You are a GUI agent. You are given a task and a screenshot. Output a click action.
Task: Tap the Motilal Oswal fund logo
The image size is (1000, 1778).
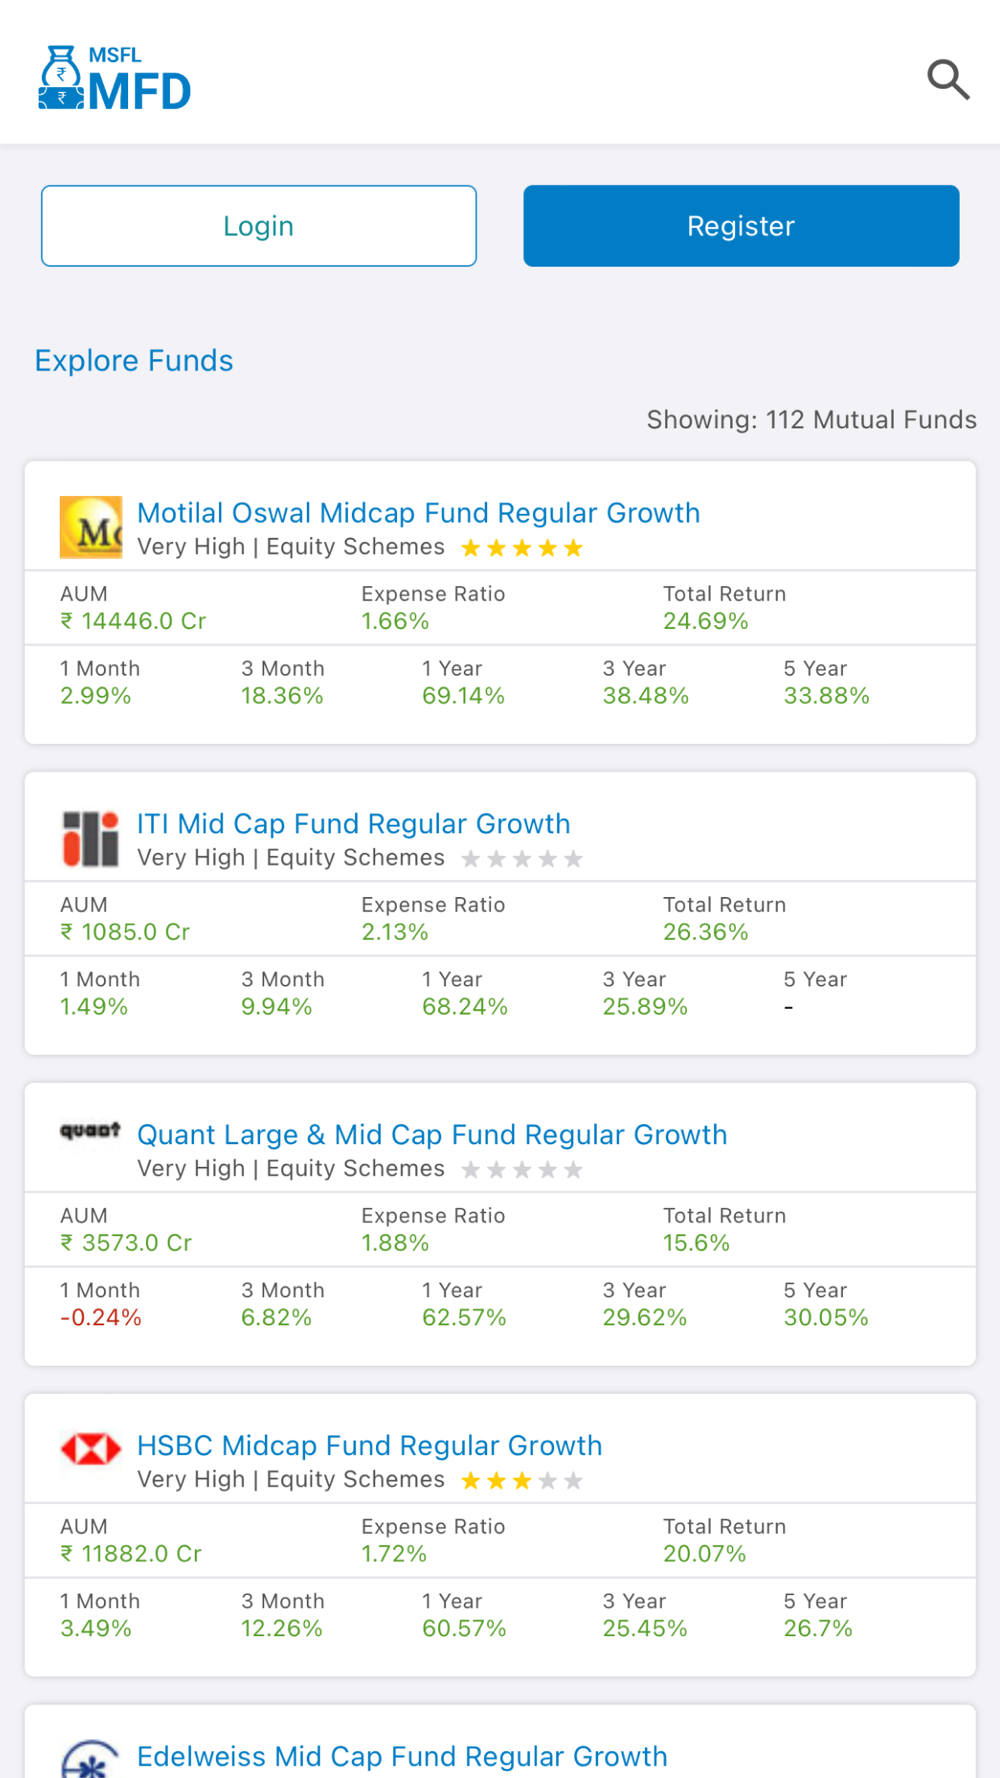[x=91, y=527]
